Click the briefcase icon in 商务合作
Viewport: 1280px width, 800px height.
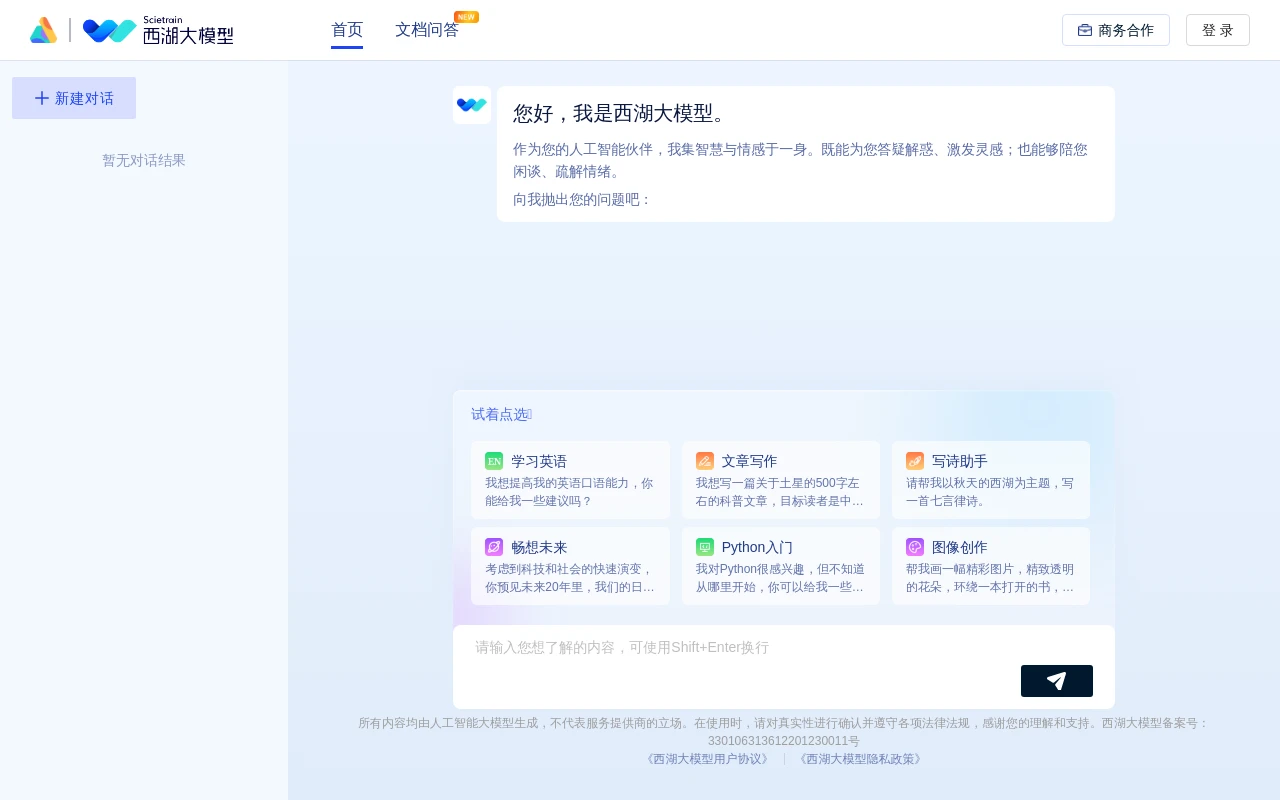1085,30
